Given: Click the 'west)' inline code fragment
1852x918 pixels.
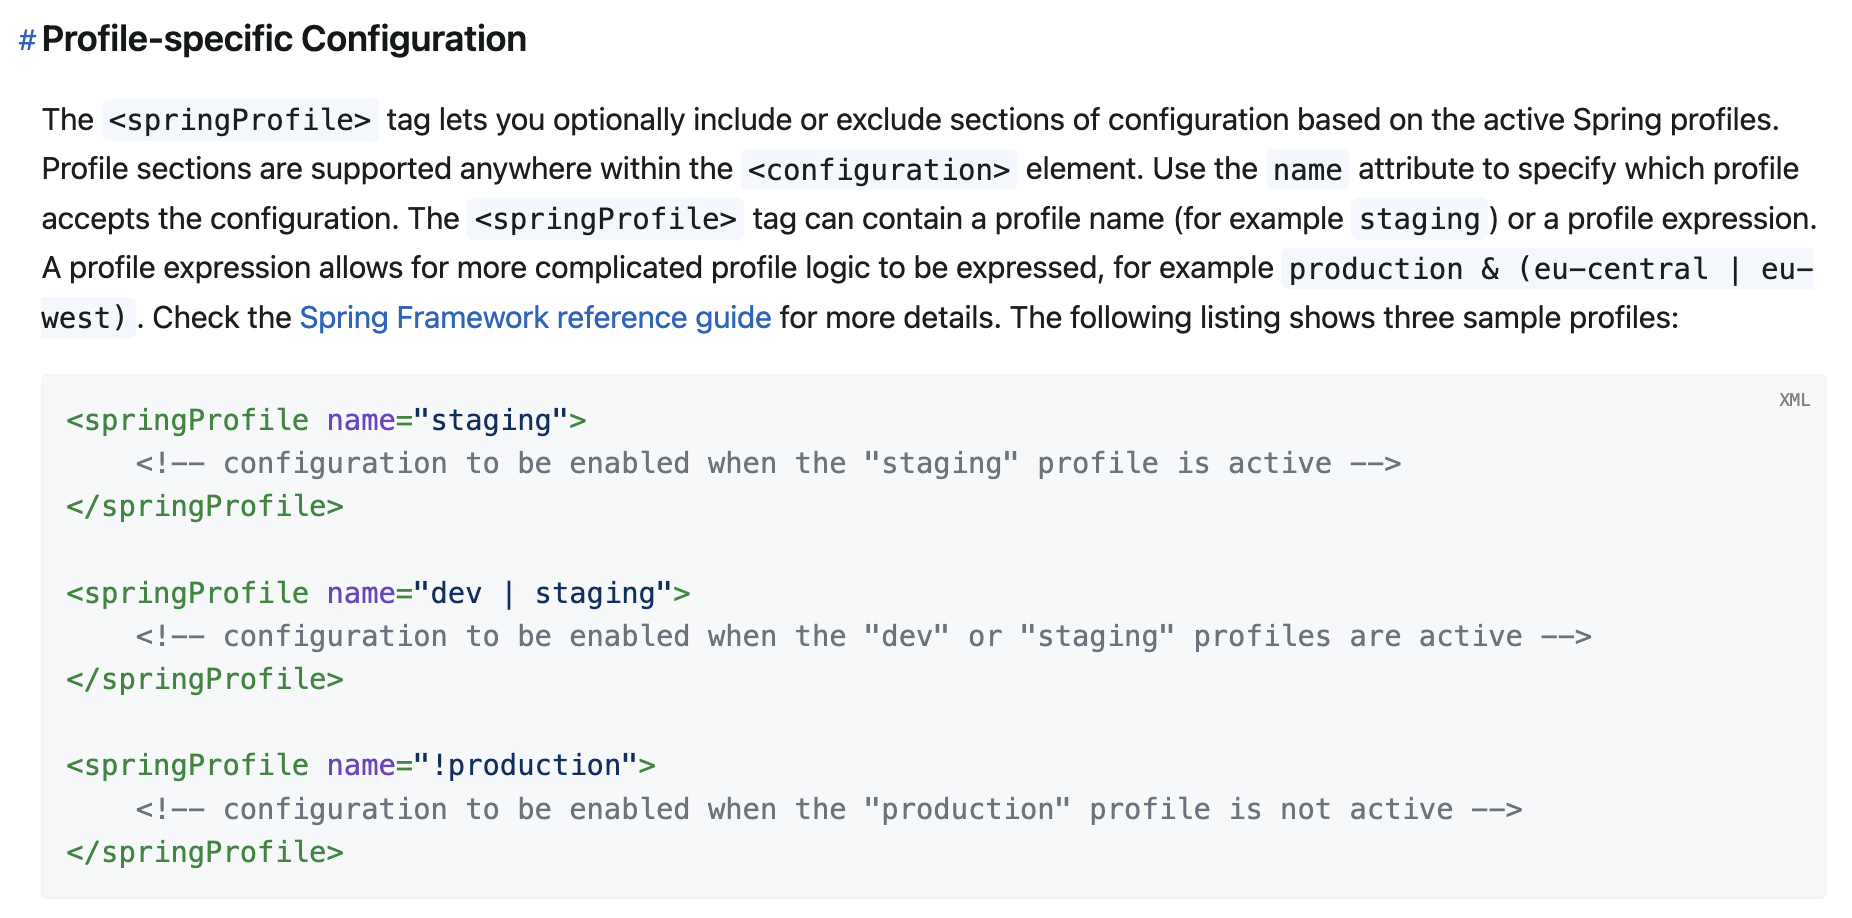Looking at the screenshot, I should click(x=86, y=319).
